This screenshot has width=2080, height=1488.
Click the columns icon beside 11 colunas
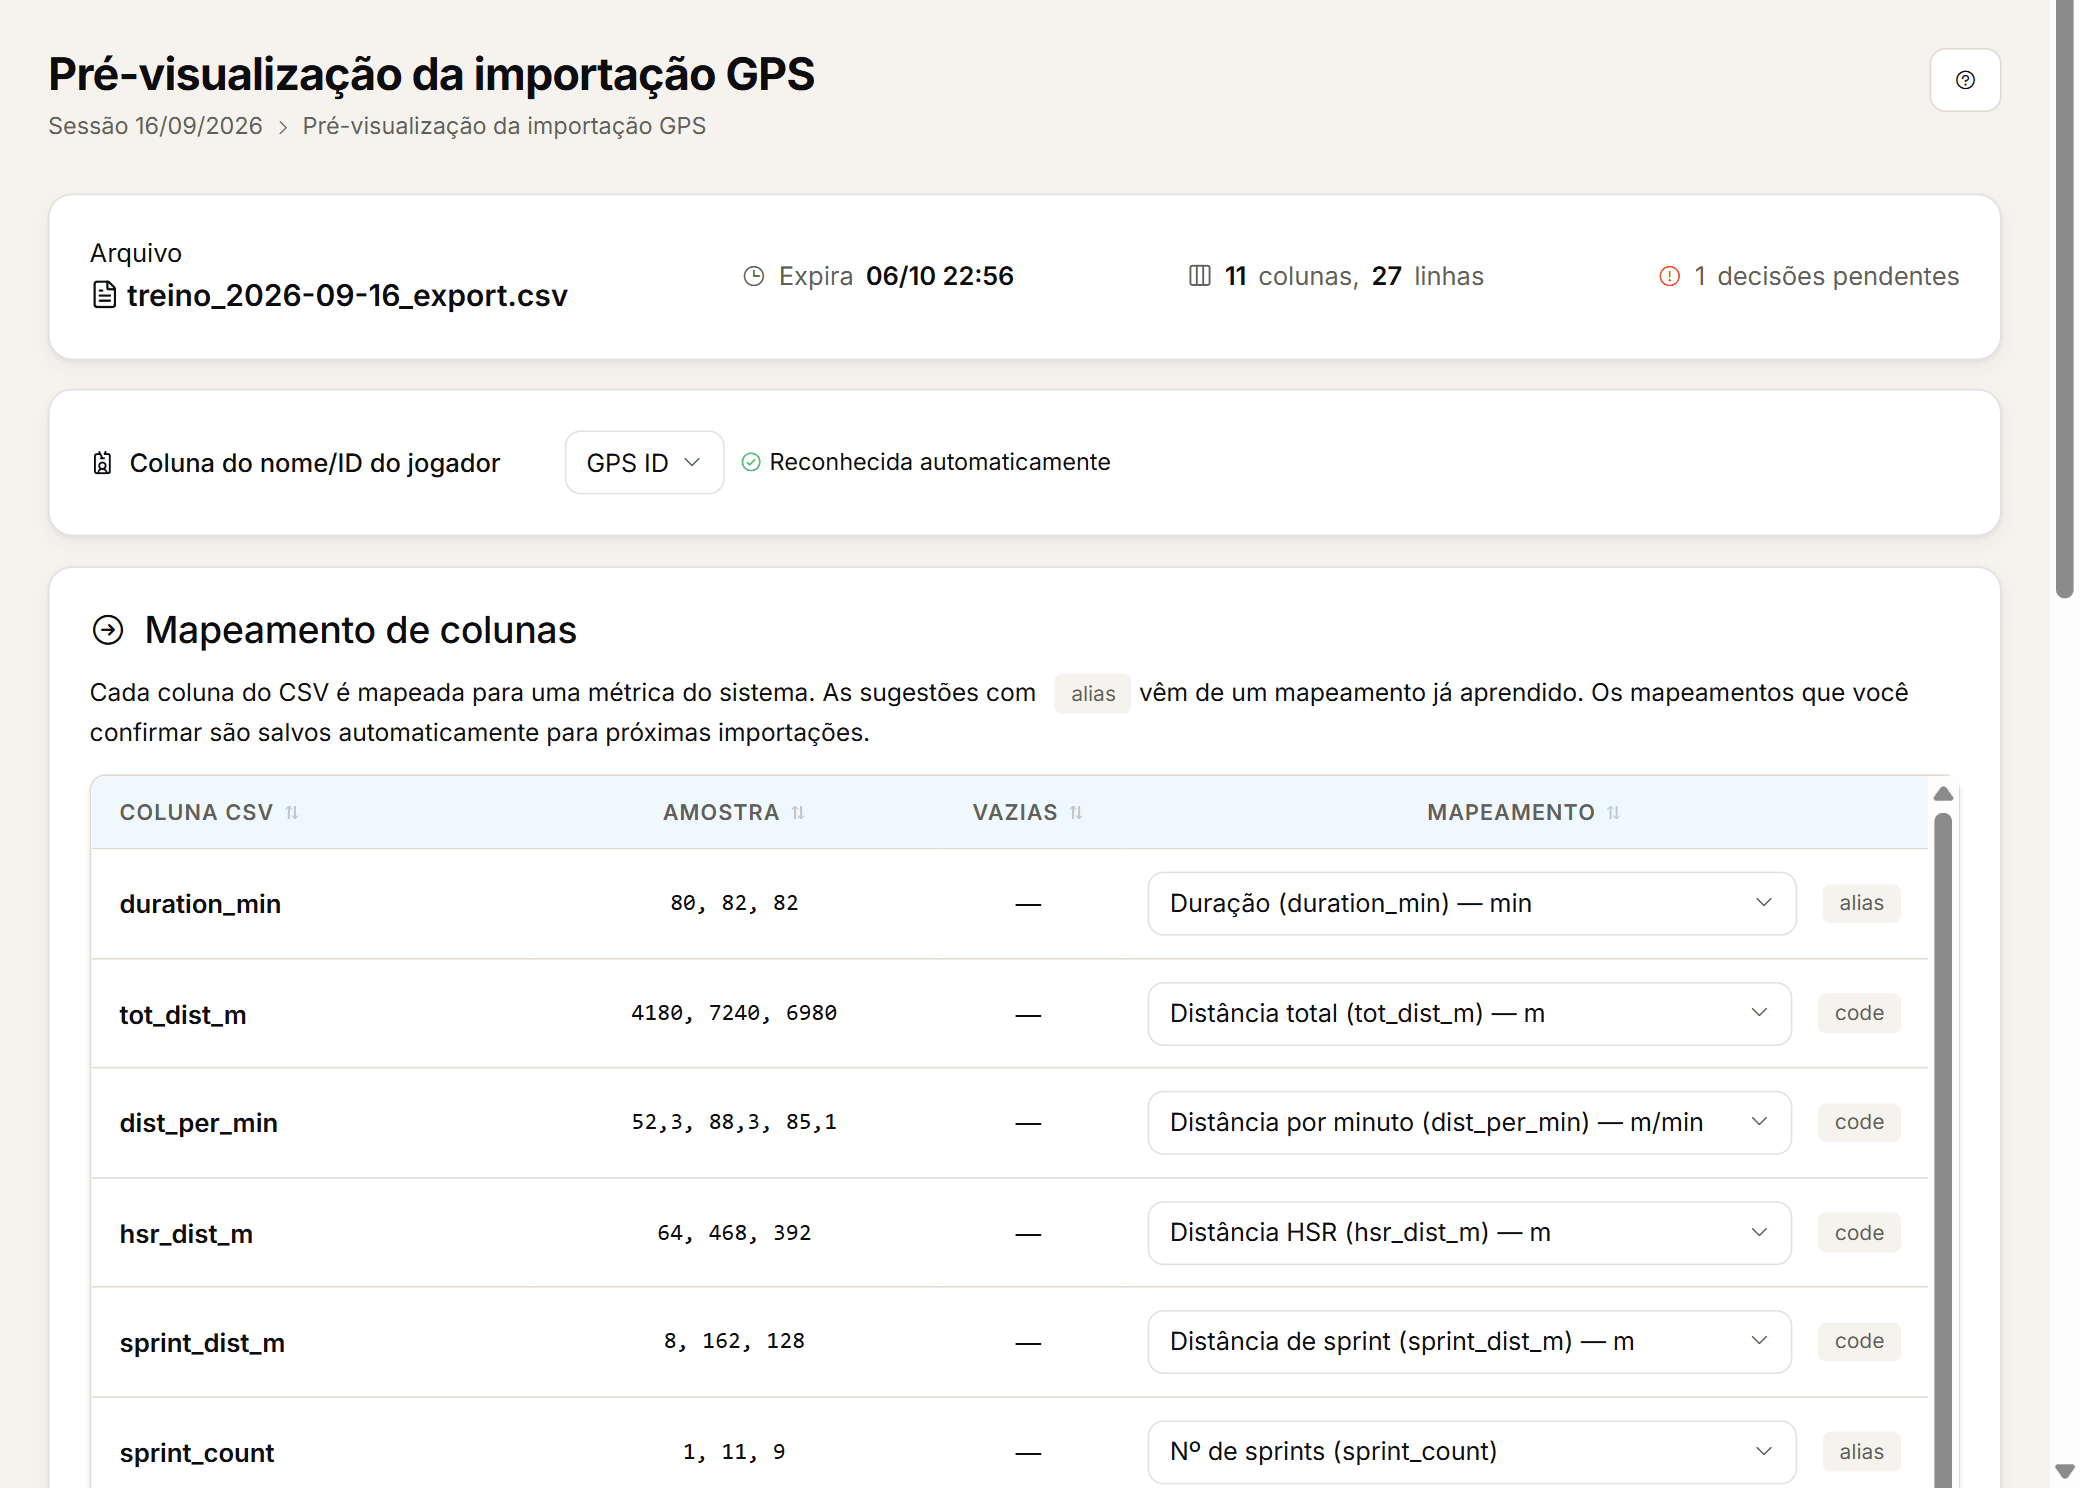(x=1199, y=276)
